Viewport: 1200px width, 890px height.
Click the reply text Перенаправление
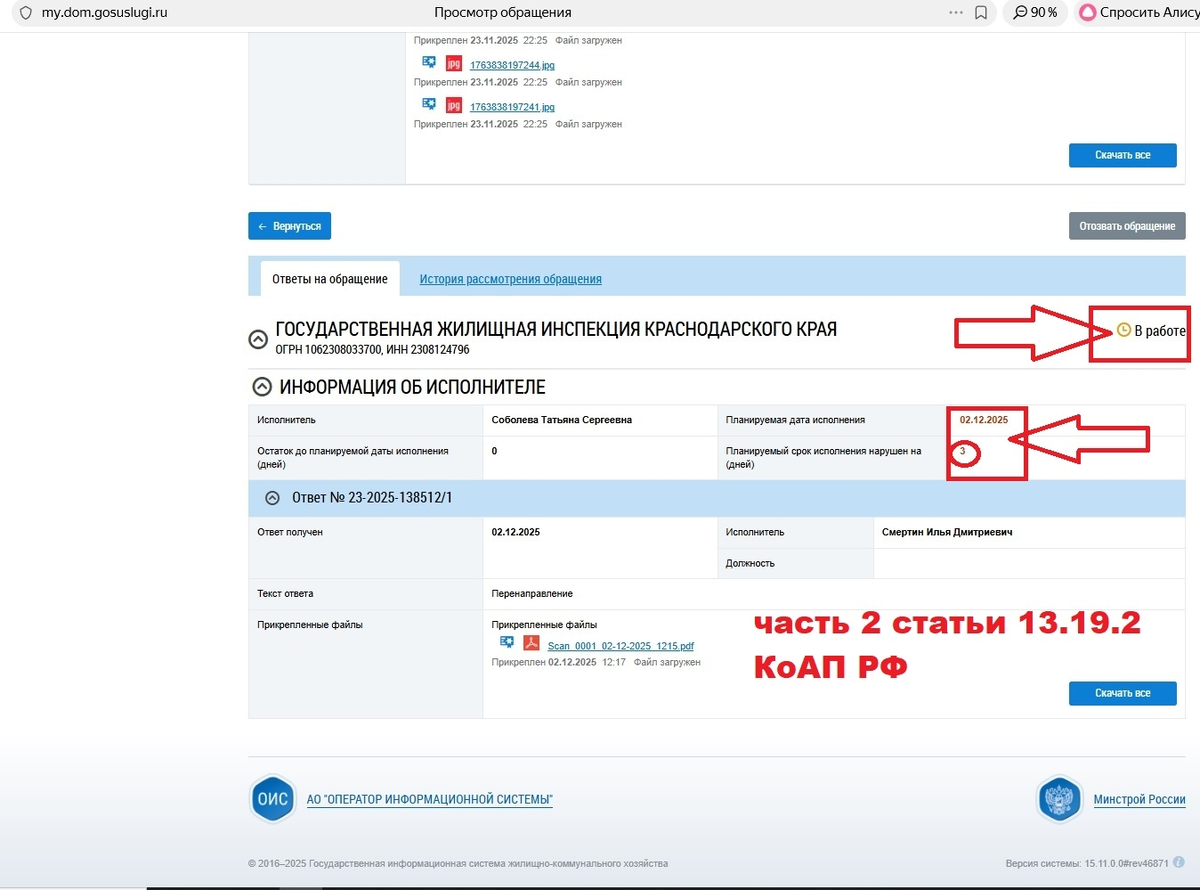pos(532,593)
